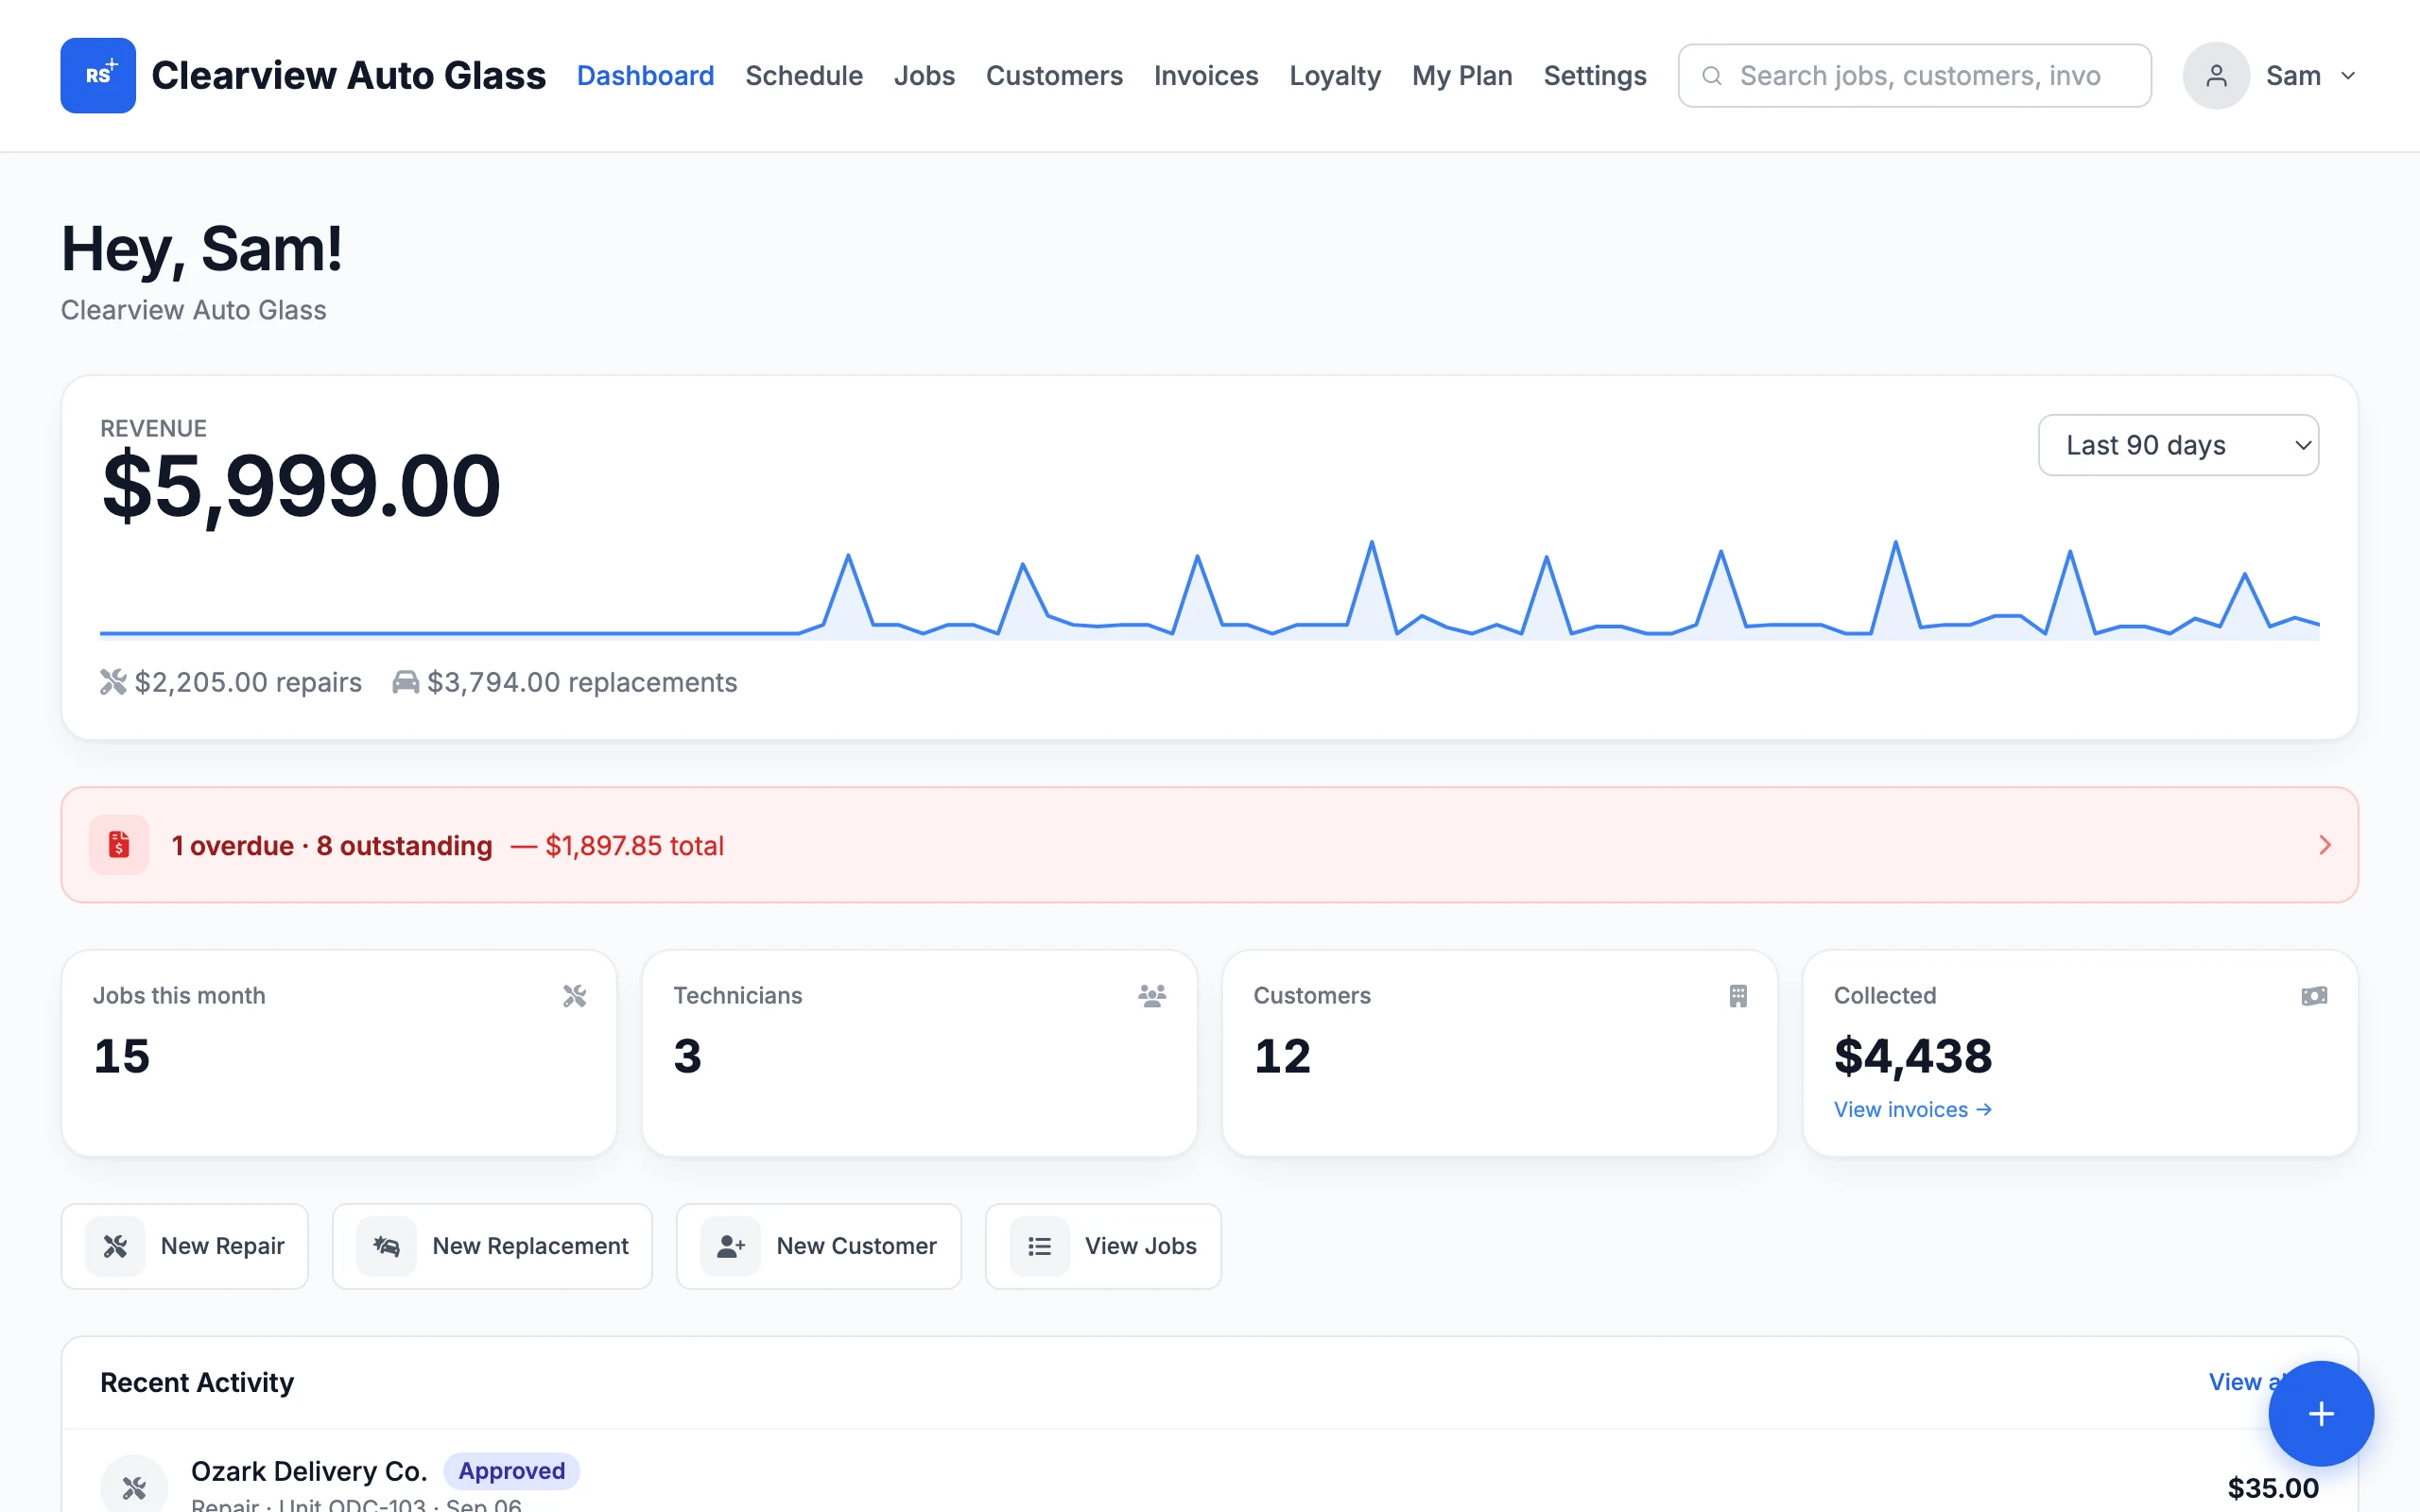Click the repair icon beside Ozark Delivery Co.
The height and width of the screenshot is (1512, 2420).
[134, 1487]
